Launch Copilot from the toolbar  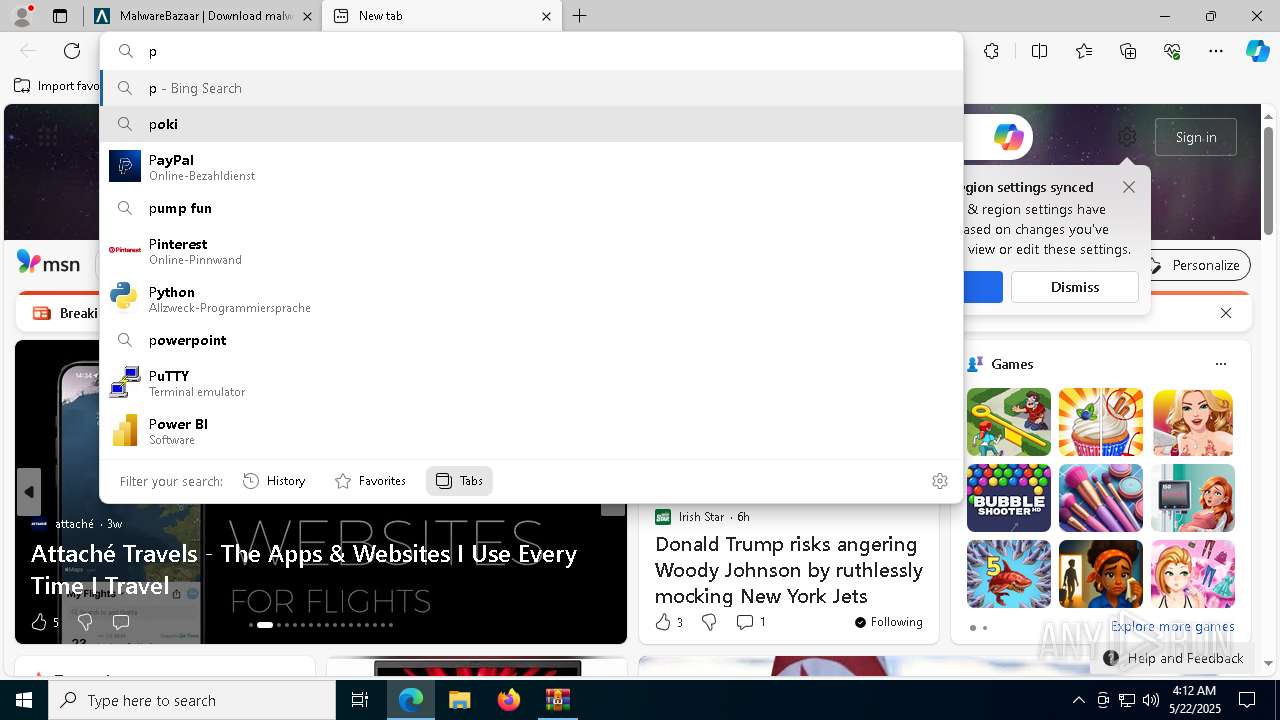pos(1257,51)
